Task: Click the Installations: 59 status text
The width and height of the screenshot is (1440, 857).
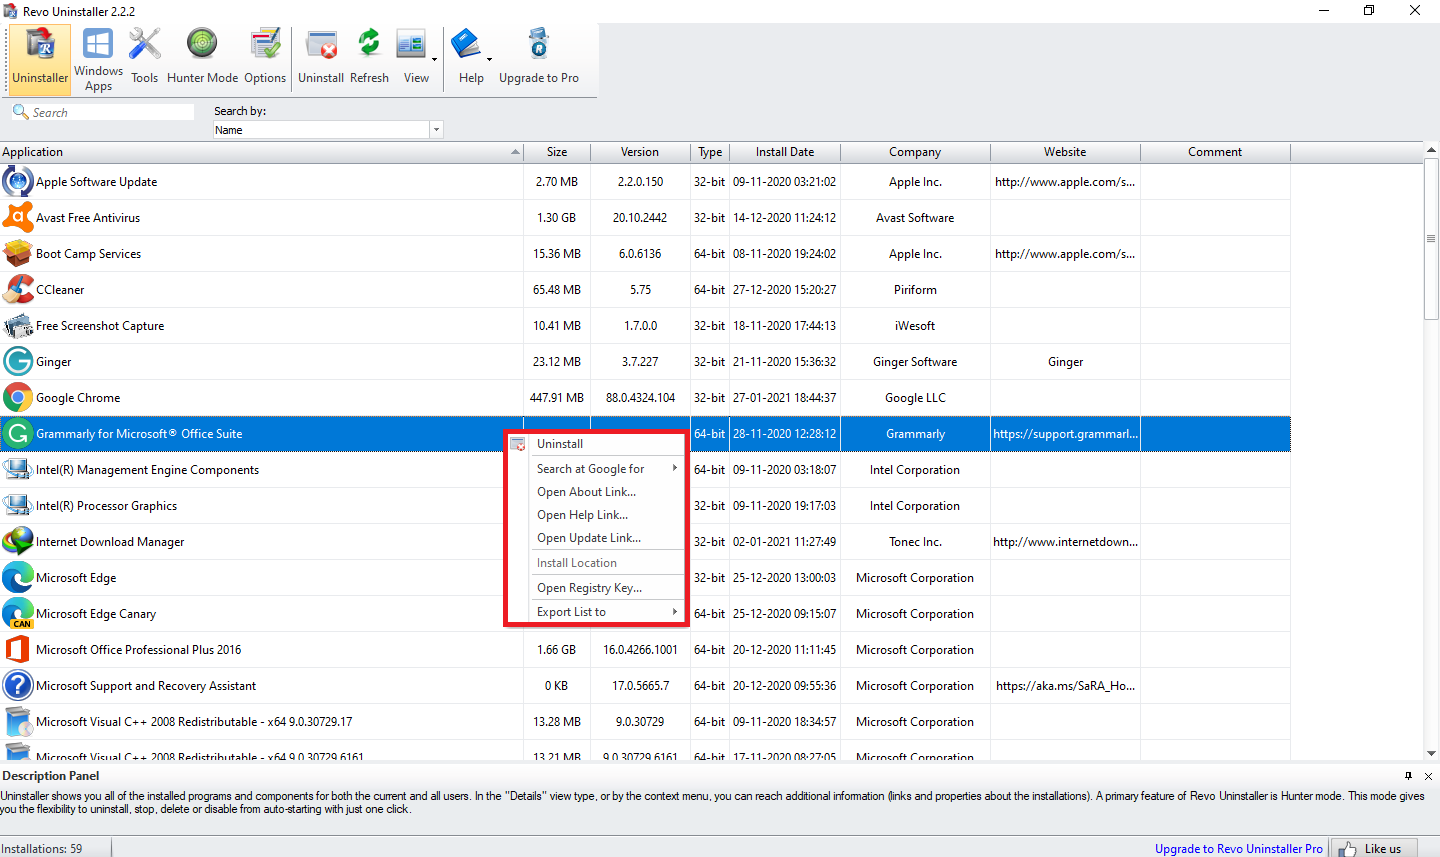Action: (42, 849)
